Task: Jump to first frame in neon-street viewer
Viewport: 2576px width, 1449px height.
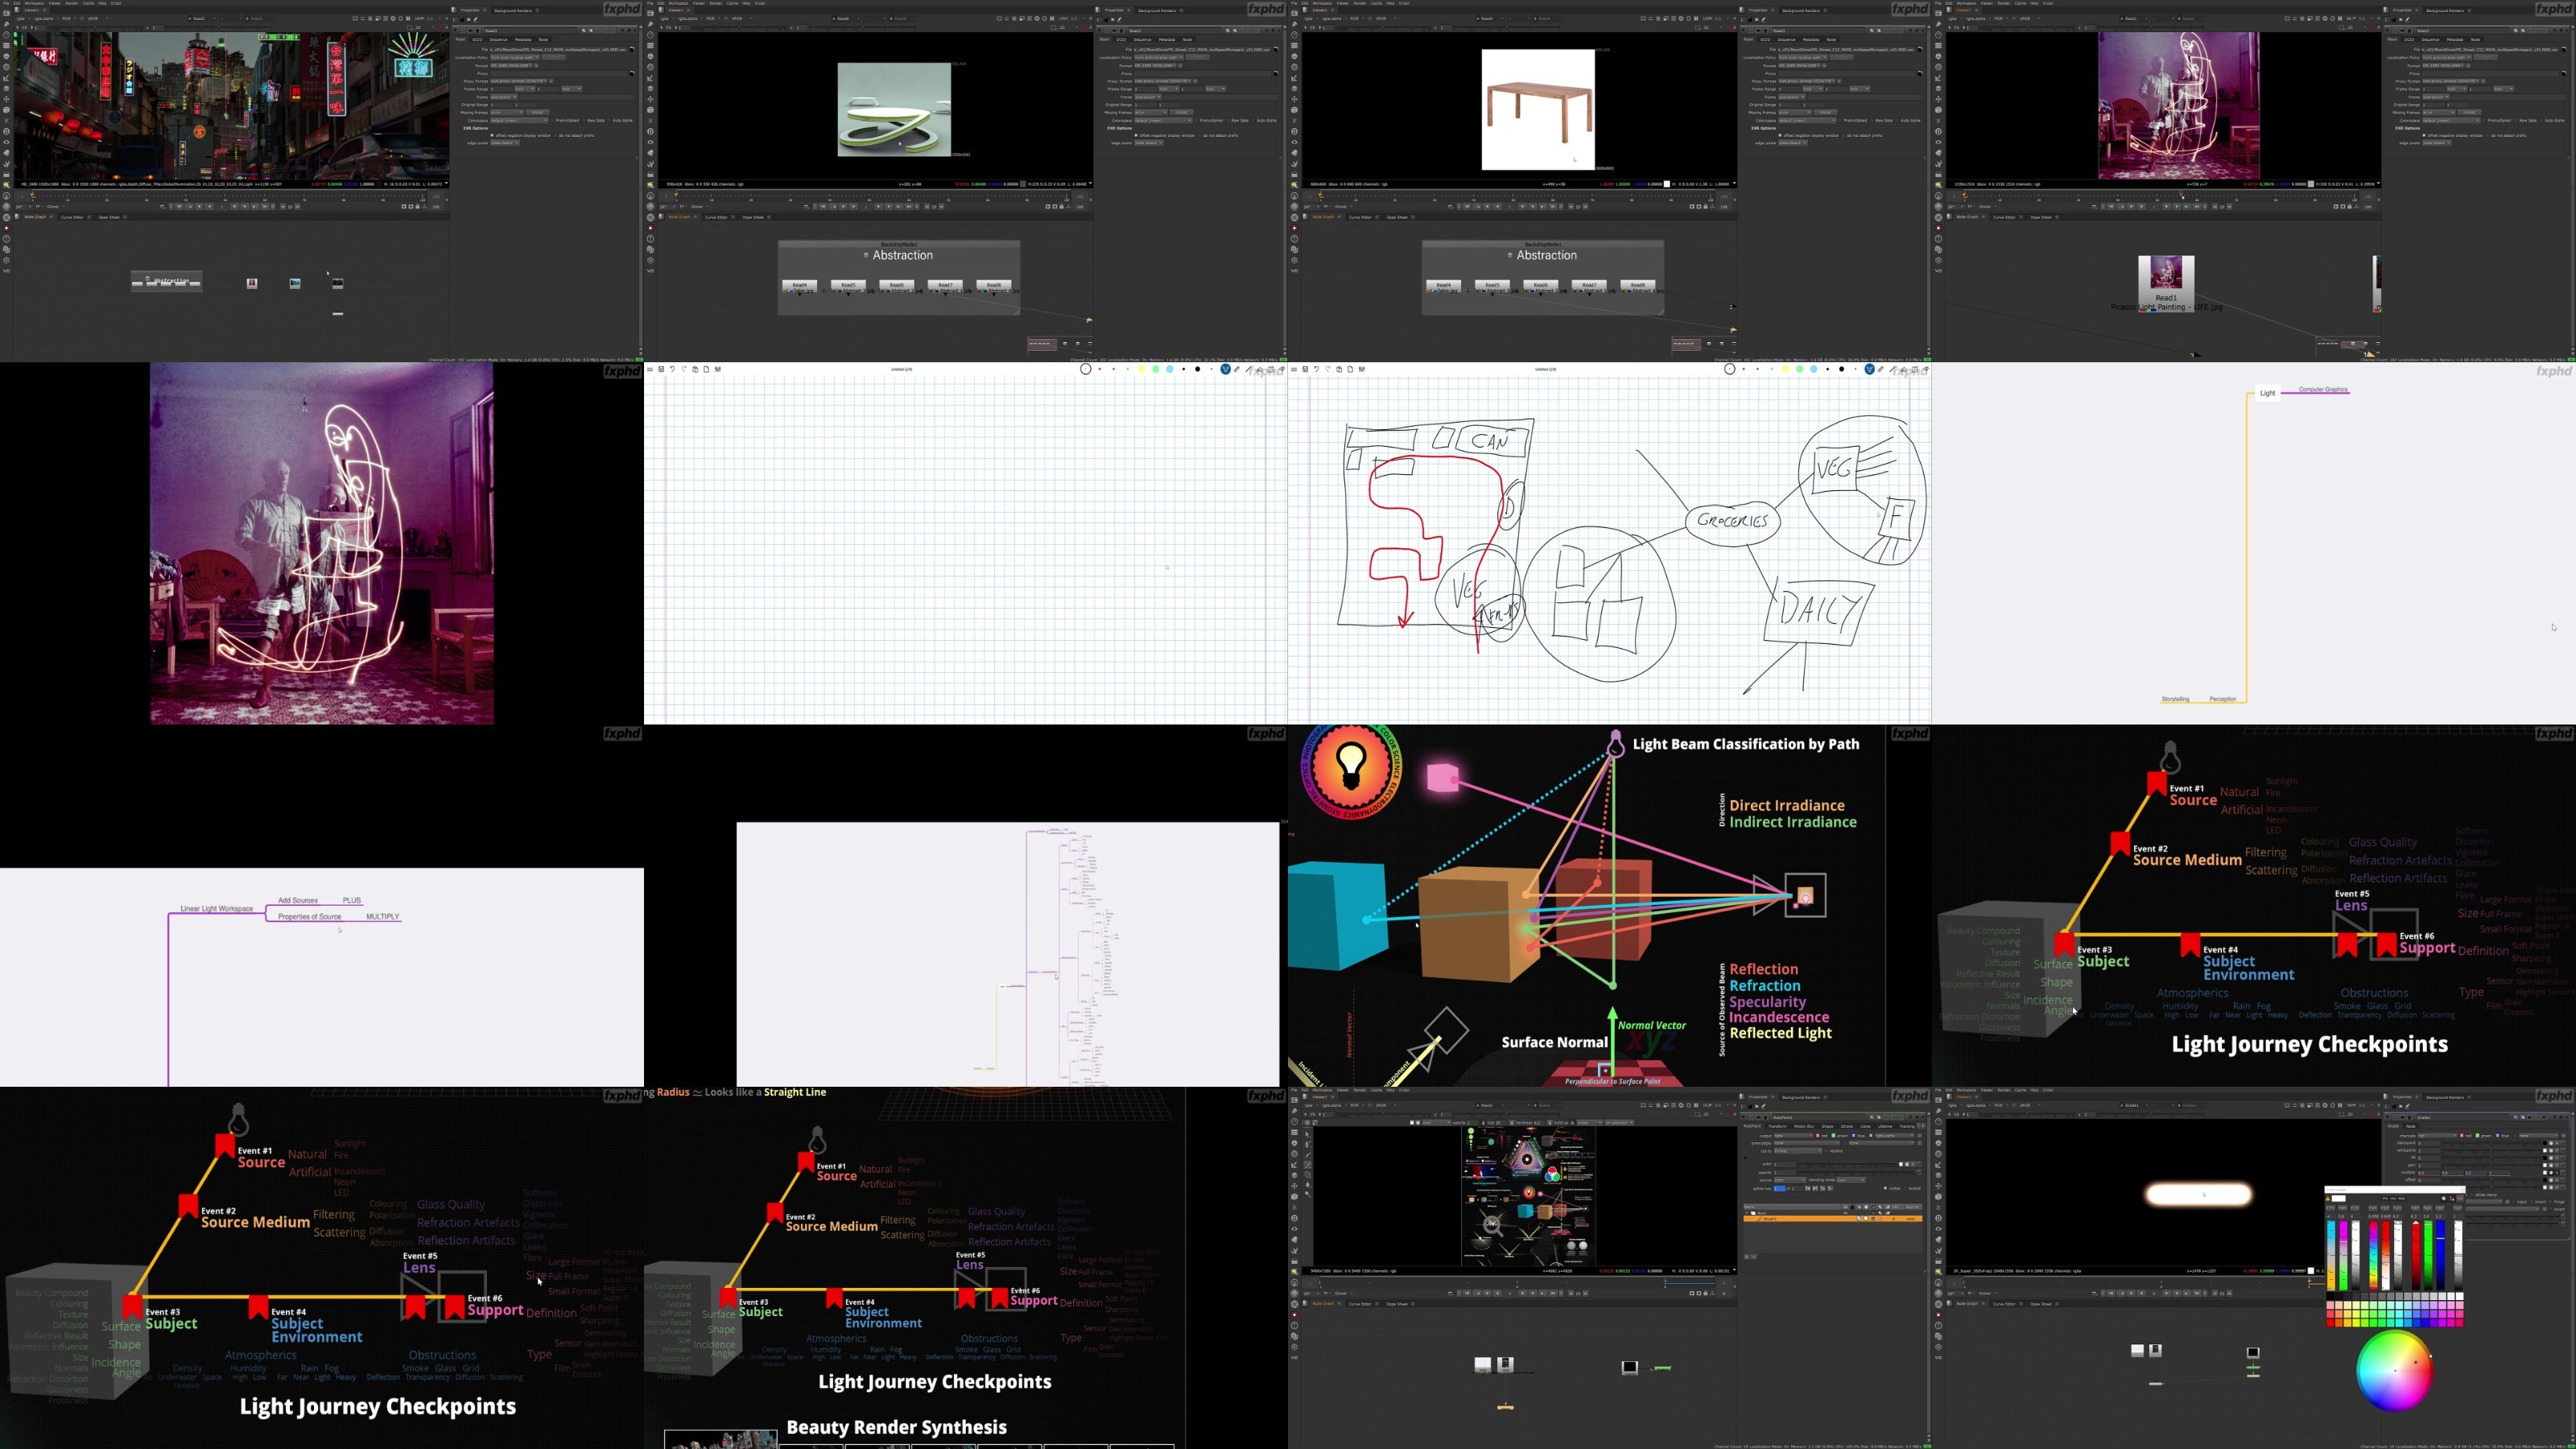Action: coord(179,206)
